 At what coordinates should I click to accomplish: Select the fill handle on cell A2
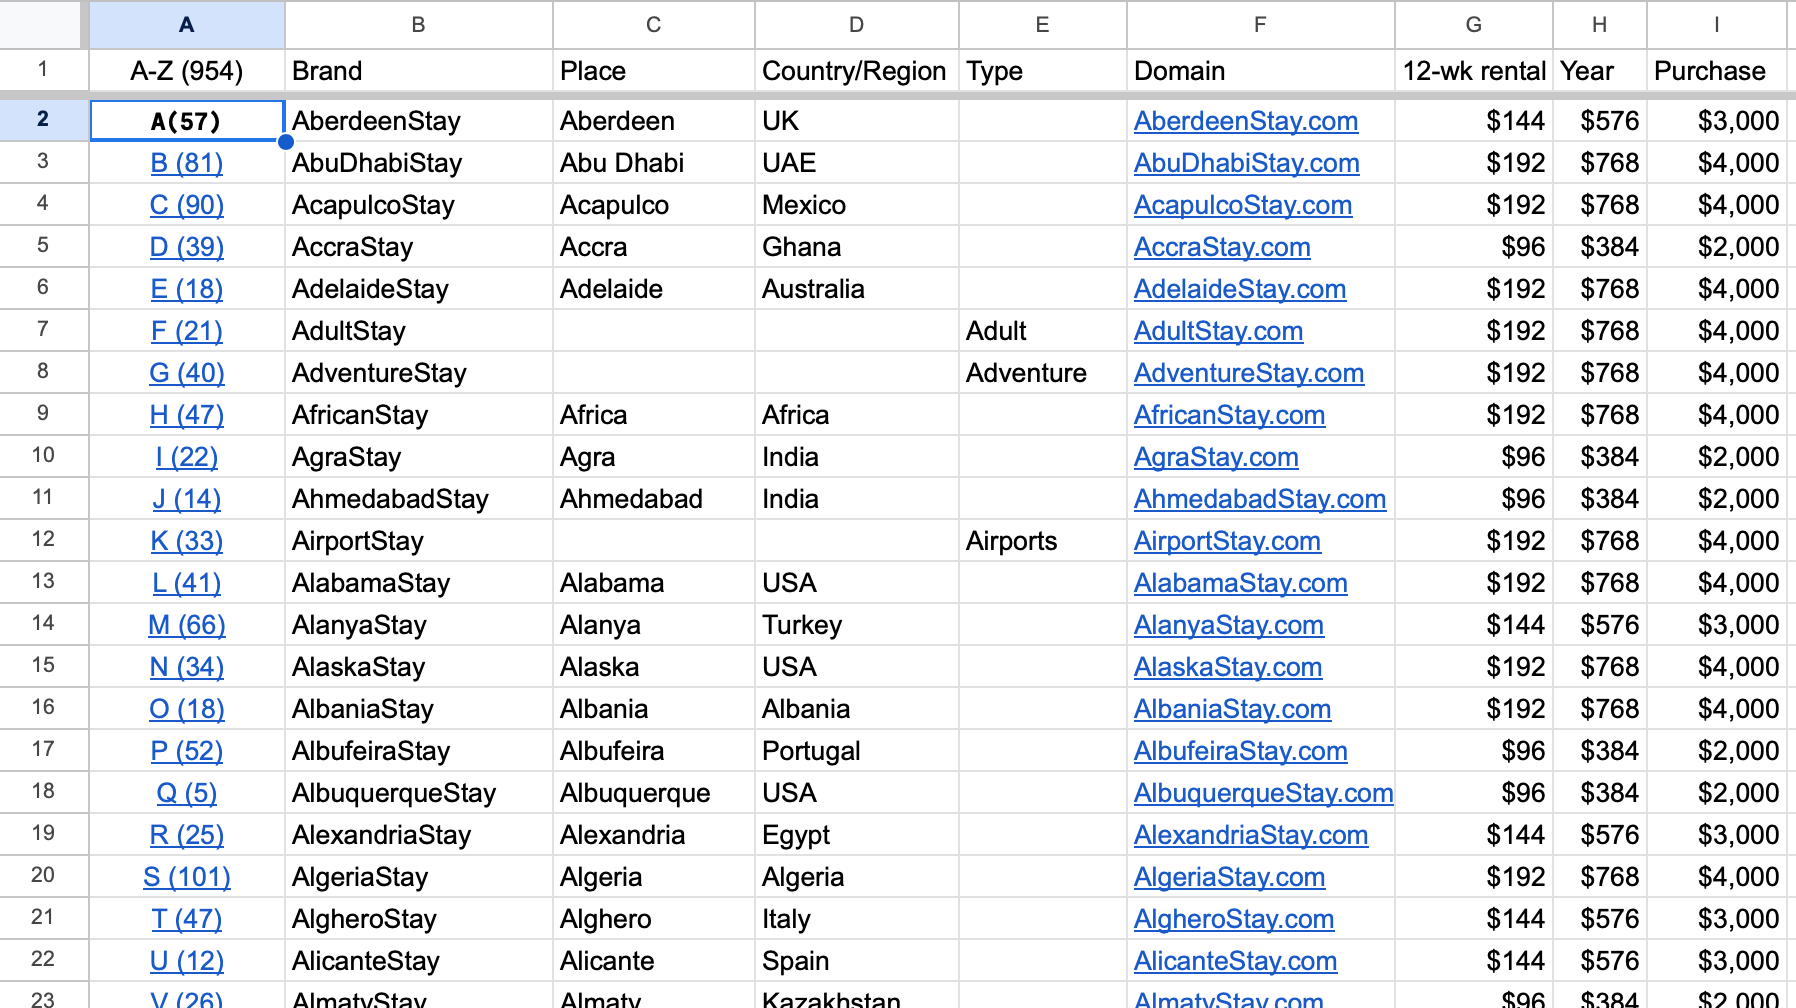pyautogui.click(x=286, y=142)
